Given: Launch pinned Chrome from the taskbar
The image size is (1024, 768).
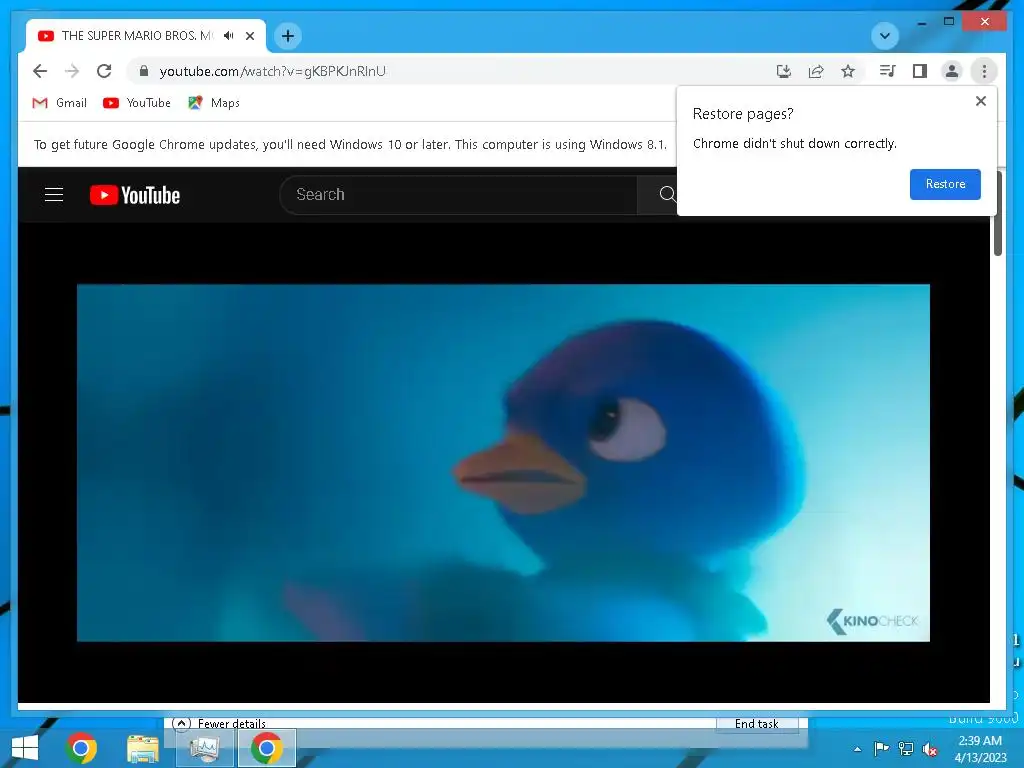Looking at the screenshot, I should click(81, 748).
